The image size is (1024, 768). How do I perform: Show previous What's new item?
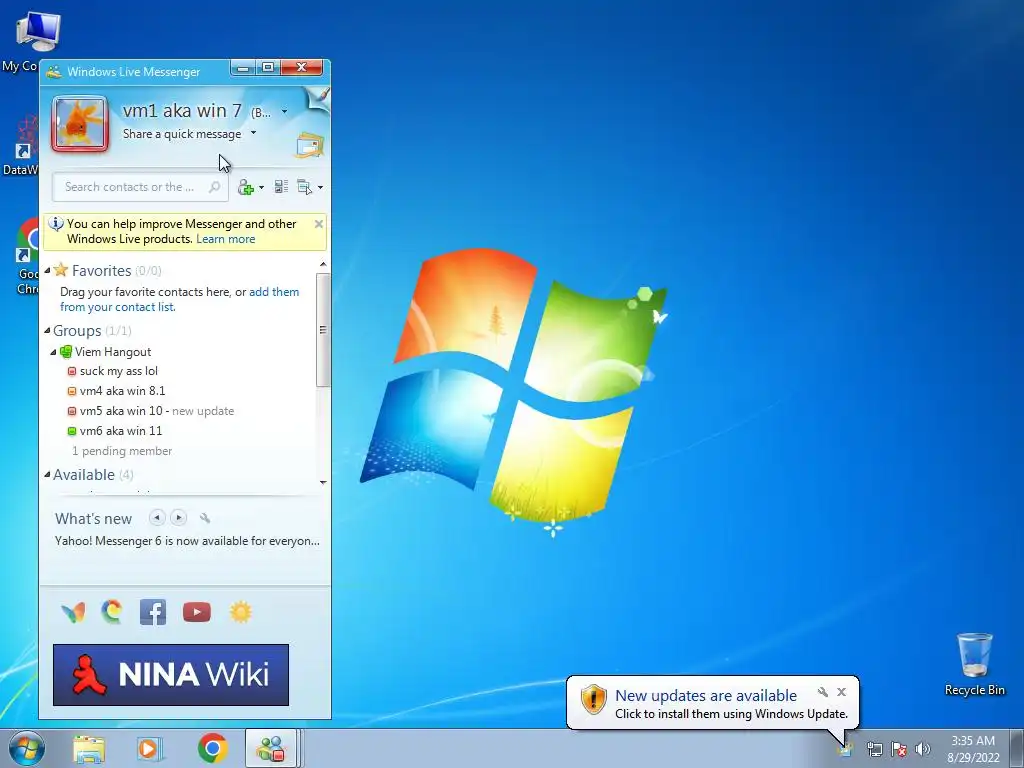157,518
